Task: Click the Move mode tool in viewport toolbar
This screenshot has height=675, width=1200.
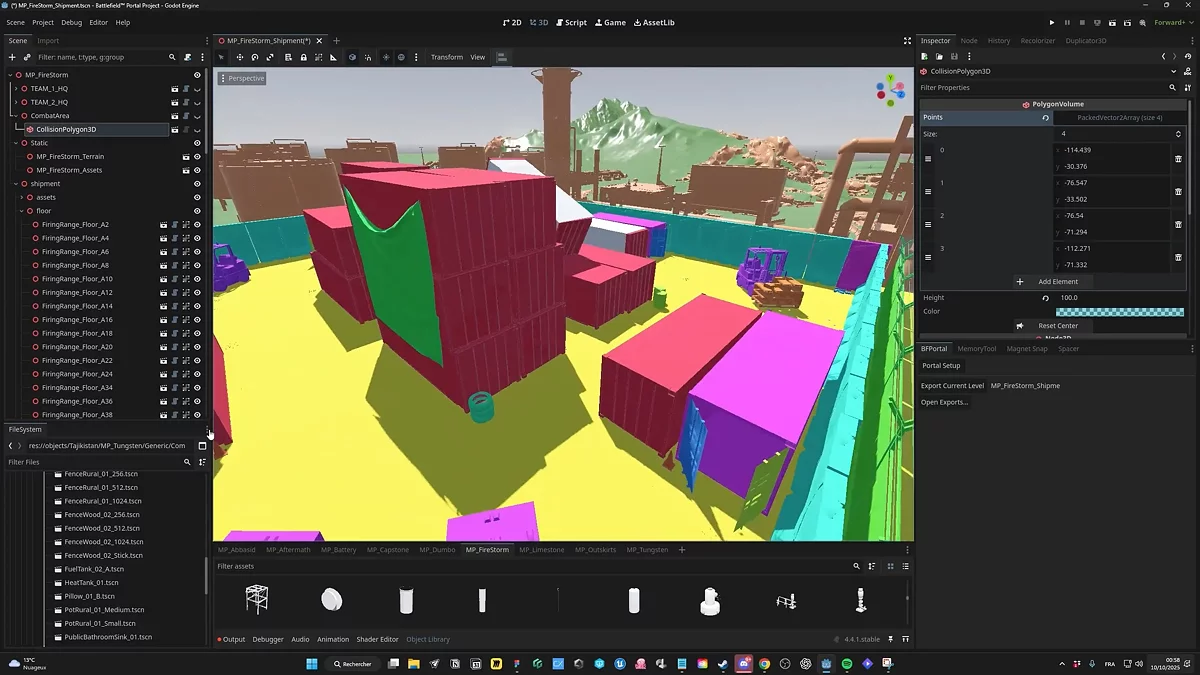Action: 240,57
